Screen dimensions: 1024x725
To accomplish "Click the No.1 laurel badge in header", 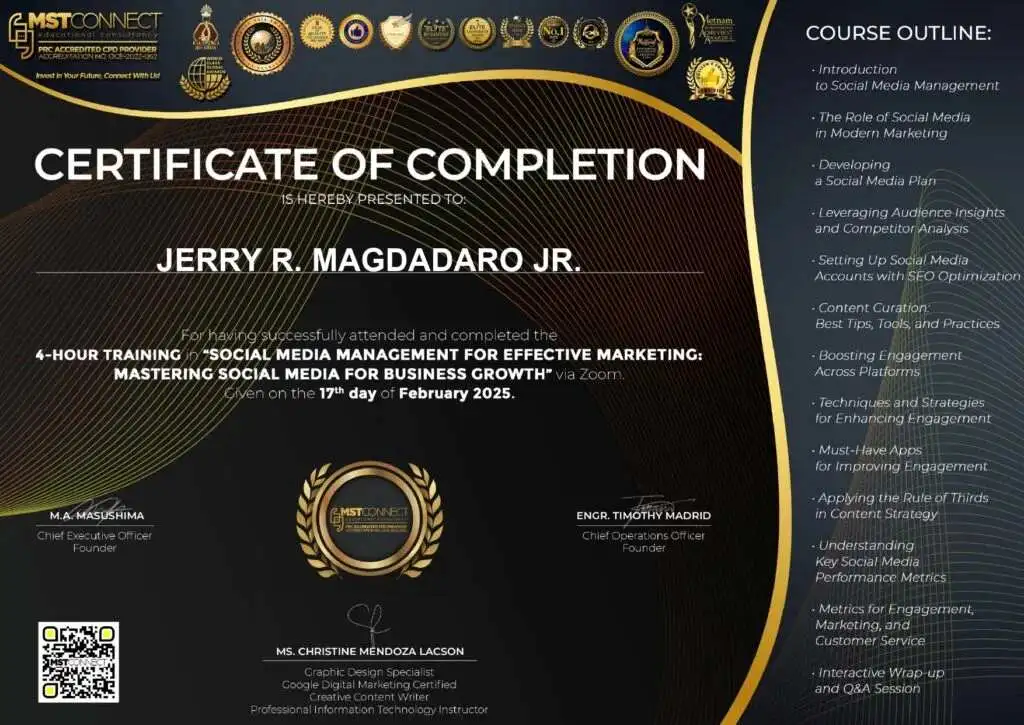I will [553, 32].
